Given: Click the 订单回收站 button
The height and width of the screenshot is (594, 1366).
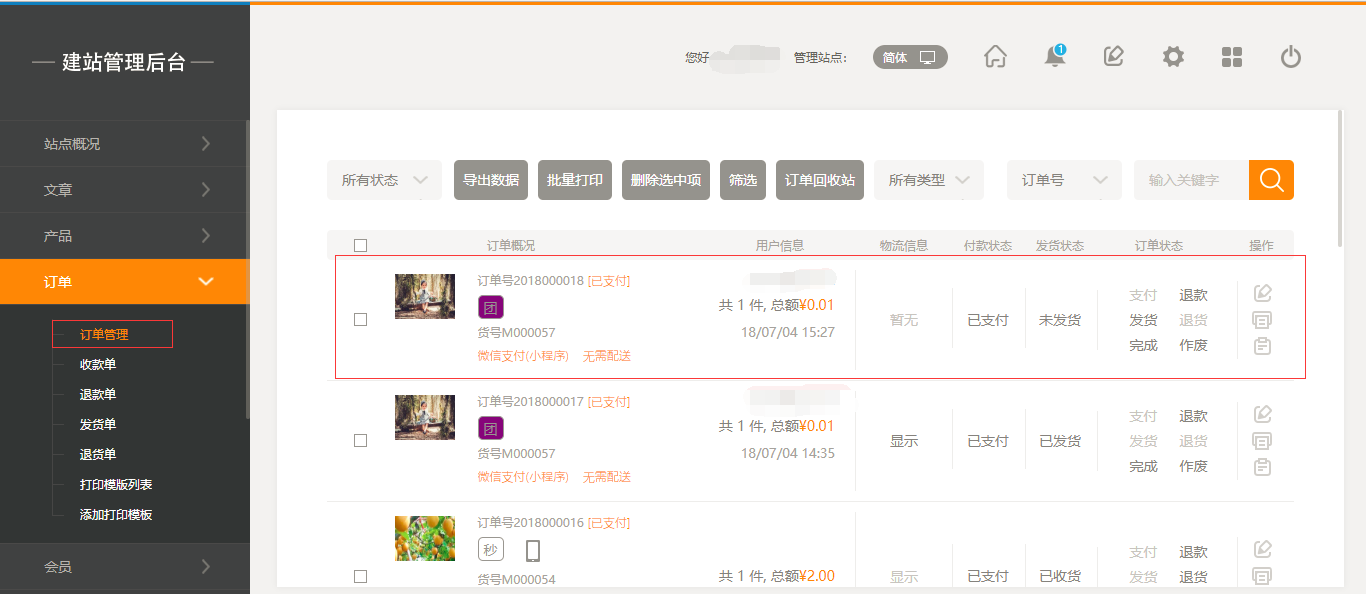Looking at the screenshot, I should point(819,180).
